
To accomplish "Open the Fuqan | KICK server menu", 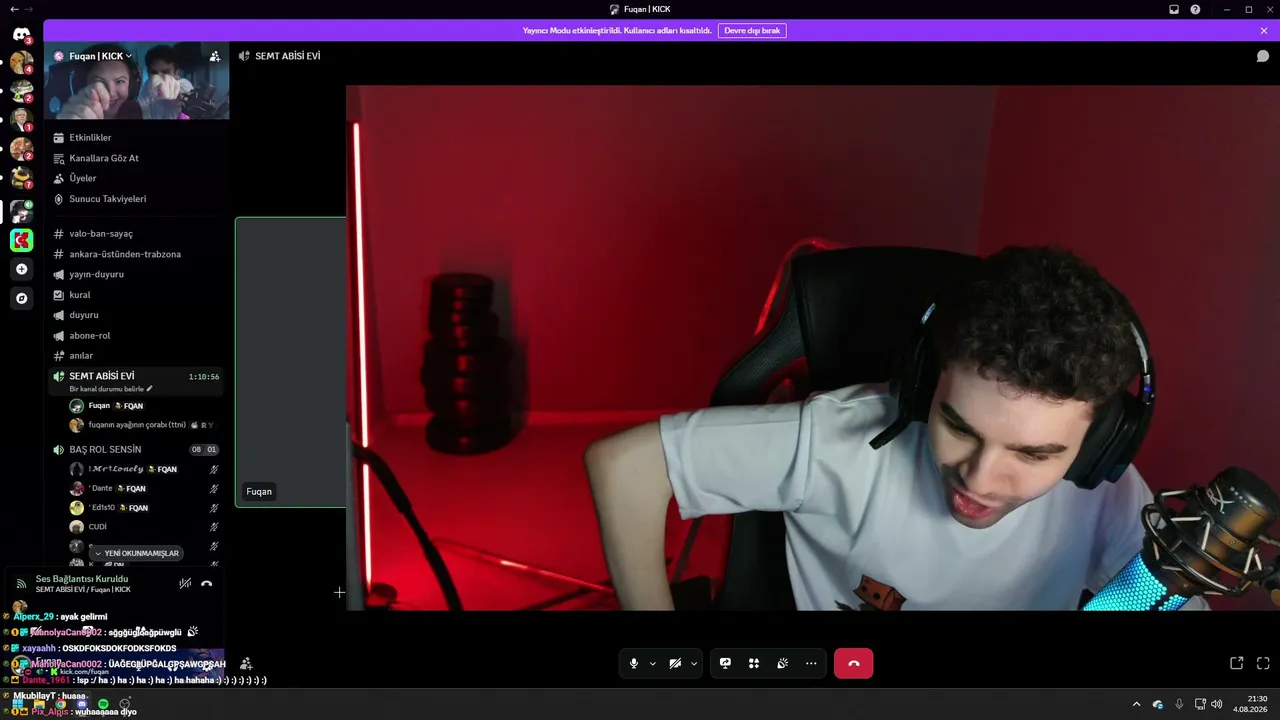I will (x=93, y=56).
